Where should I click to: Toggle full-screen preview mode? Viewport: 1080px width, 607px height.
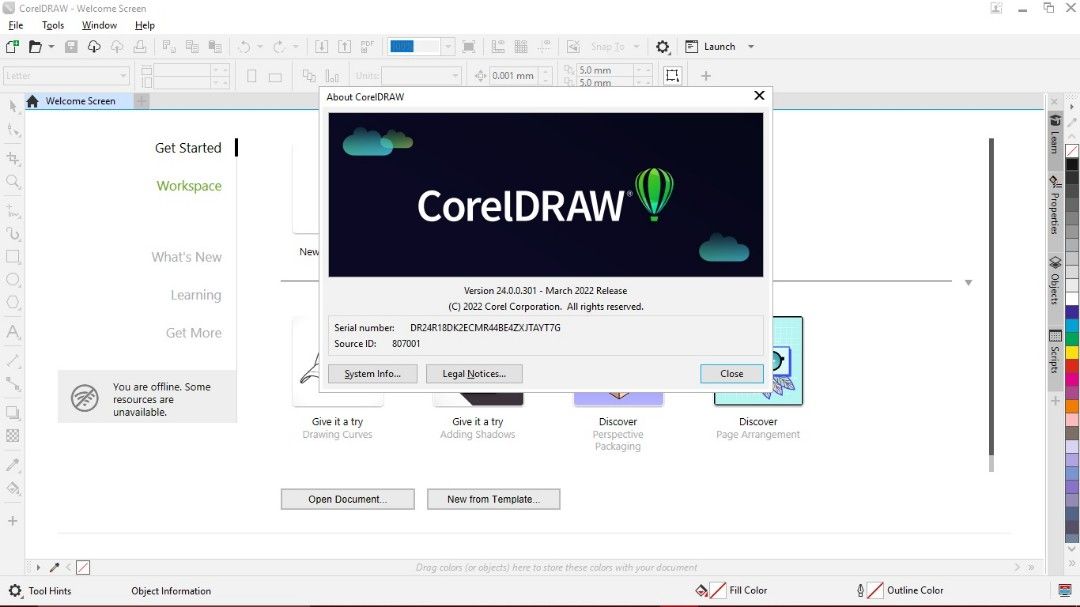coord(468,46)
